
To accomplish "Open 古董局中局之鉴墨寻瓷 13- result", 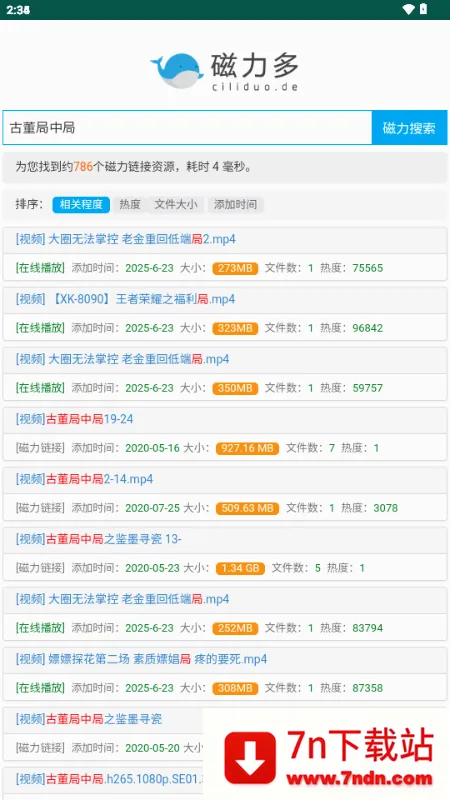I will (x=98, y=539).
